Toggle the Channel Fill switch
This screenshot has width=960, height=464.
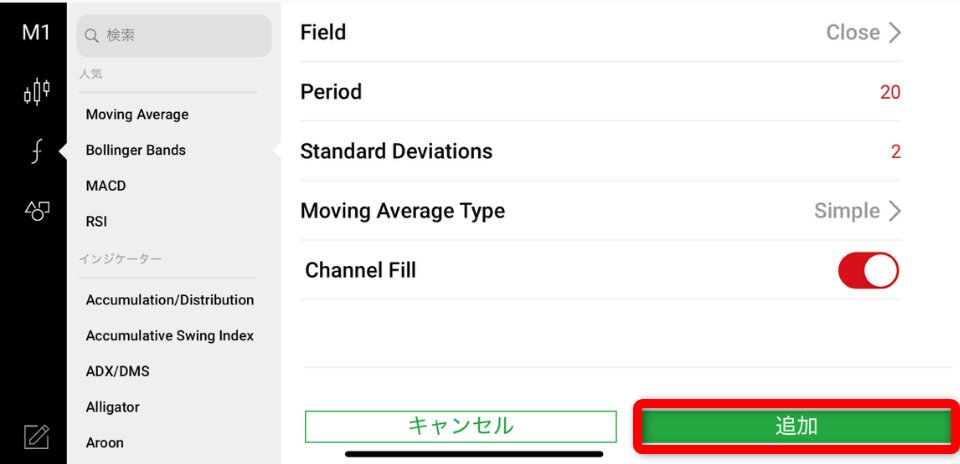click(868, 270)
